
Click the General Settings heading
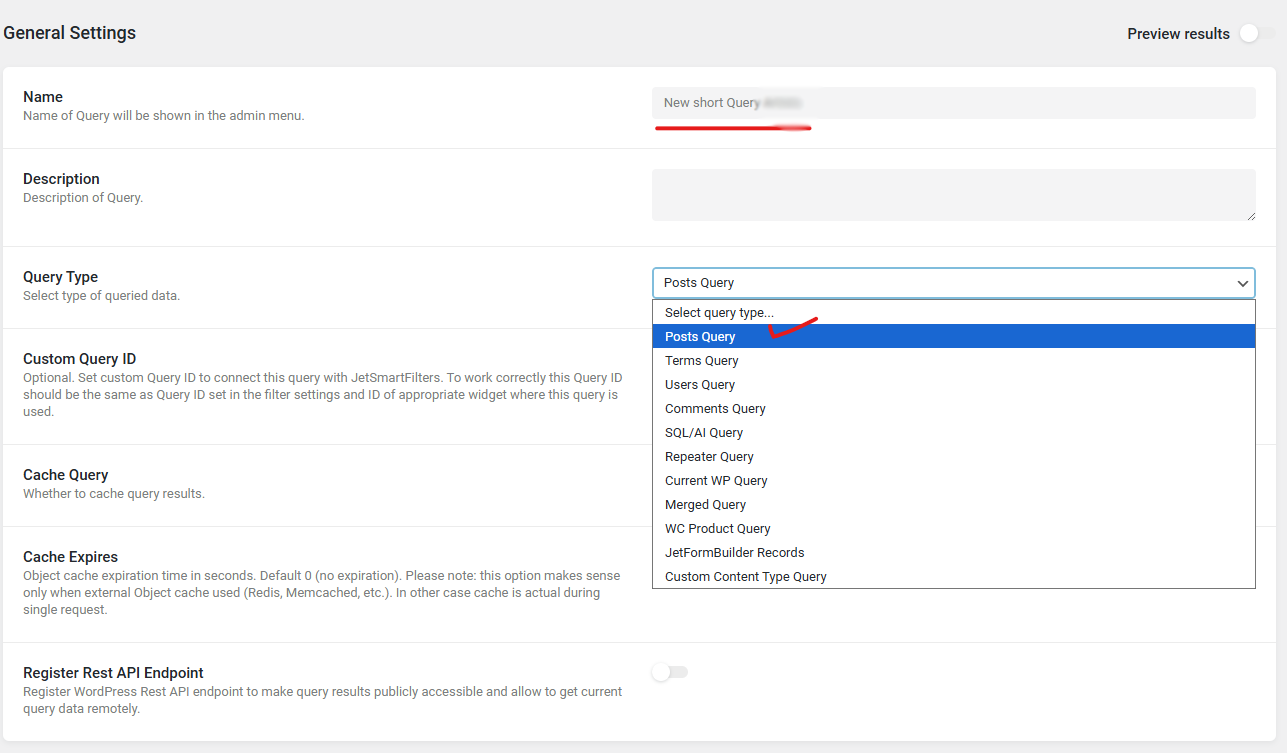point(70,33)
